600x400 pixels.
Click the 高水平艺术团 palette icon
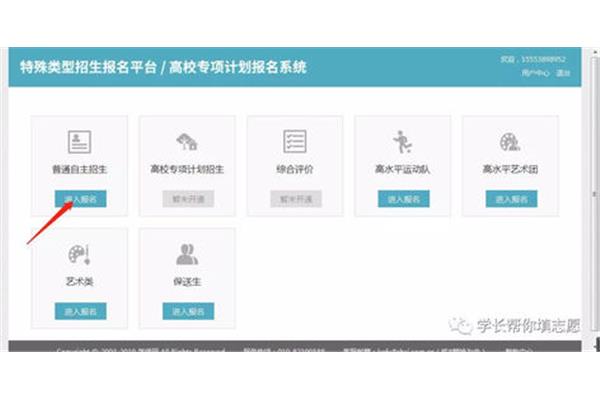tap(510, 142)
